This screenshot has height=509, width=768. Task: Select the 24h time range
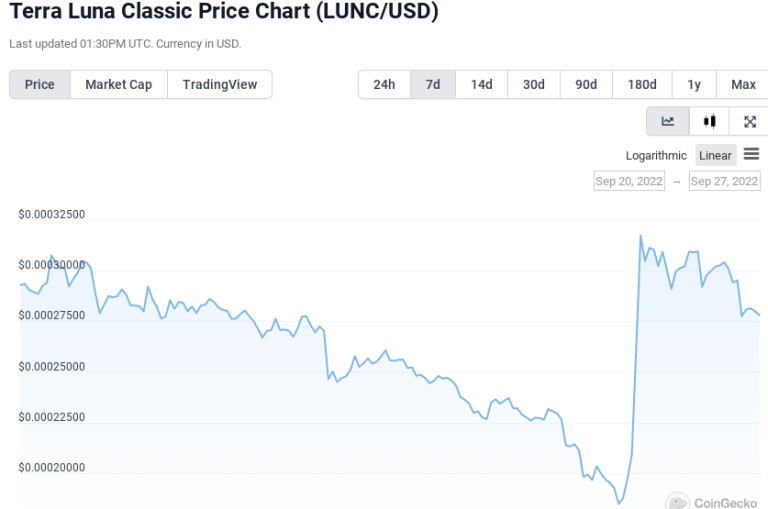tap(384, 85)
